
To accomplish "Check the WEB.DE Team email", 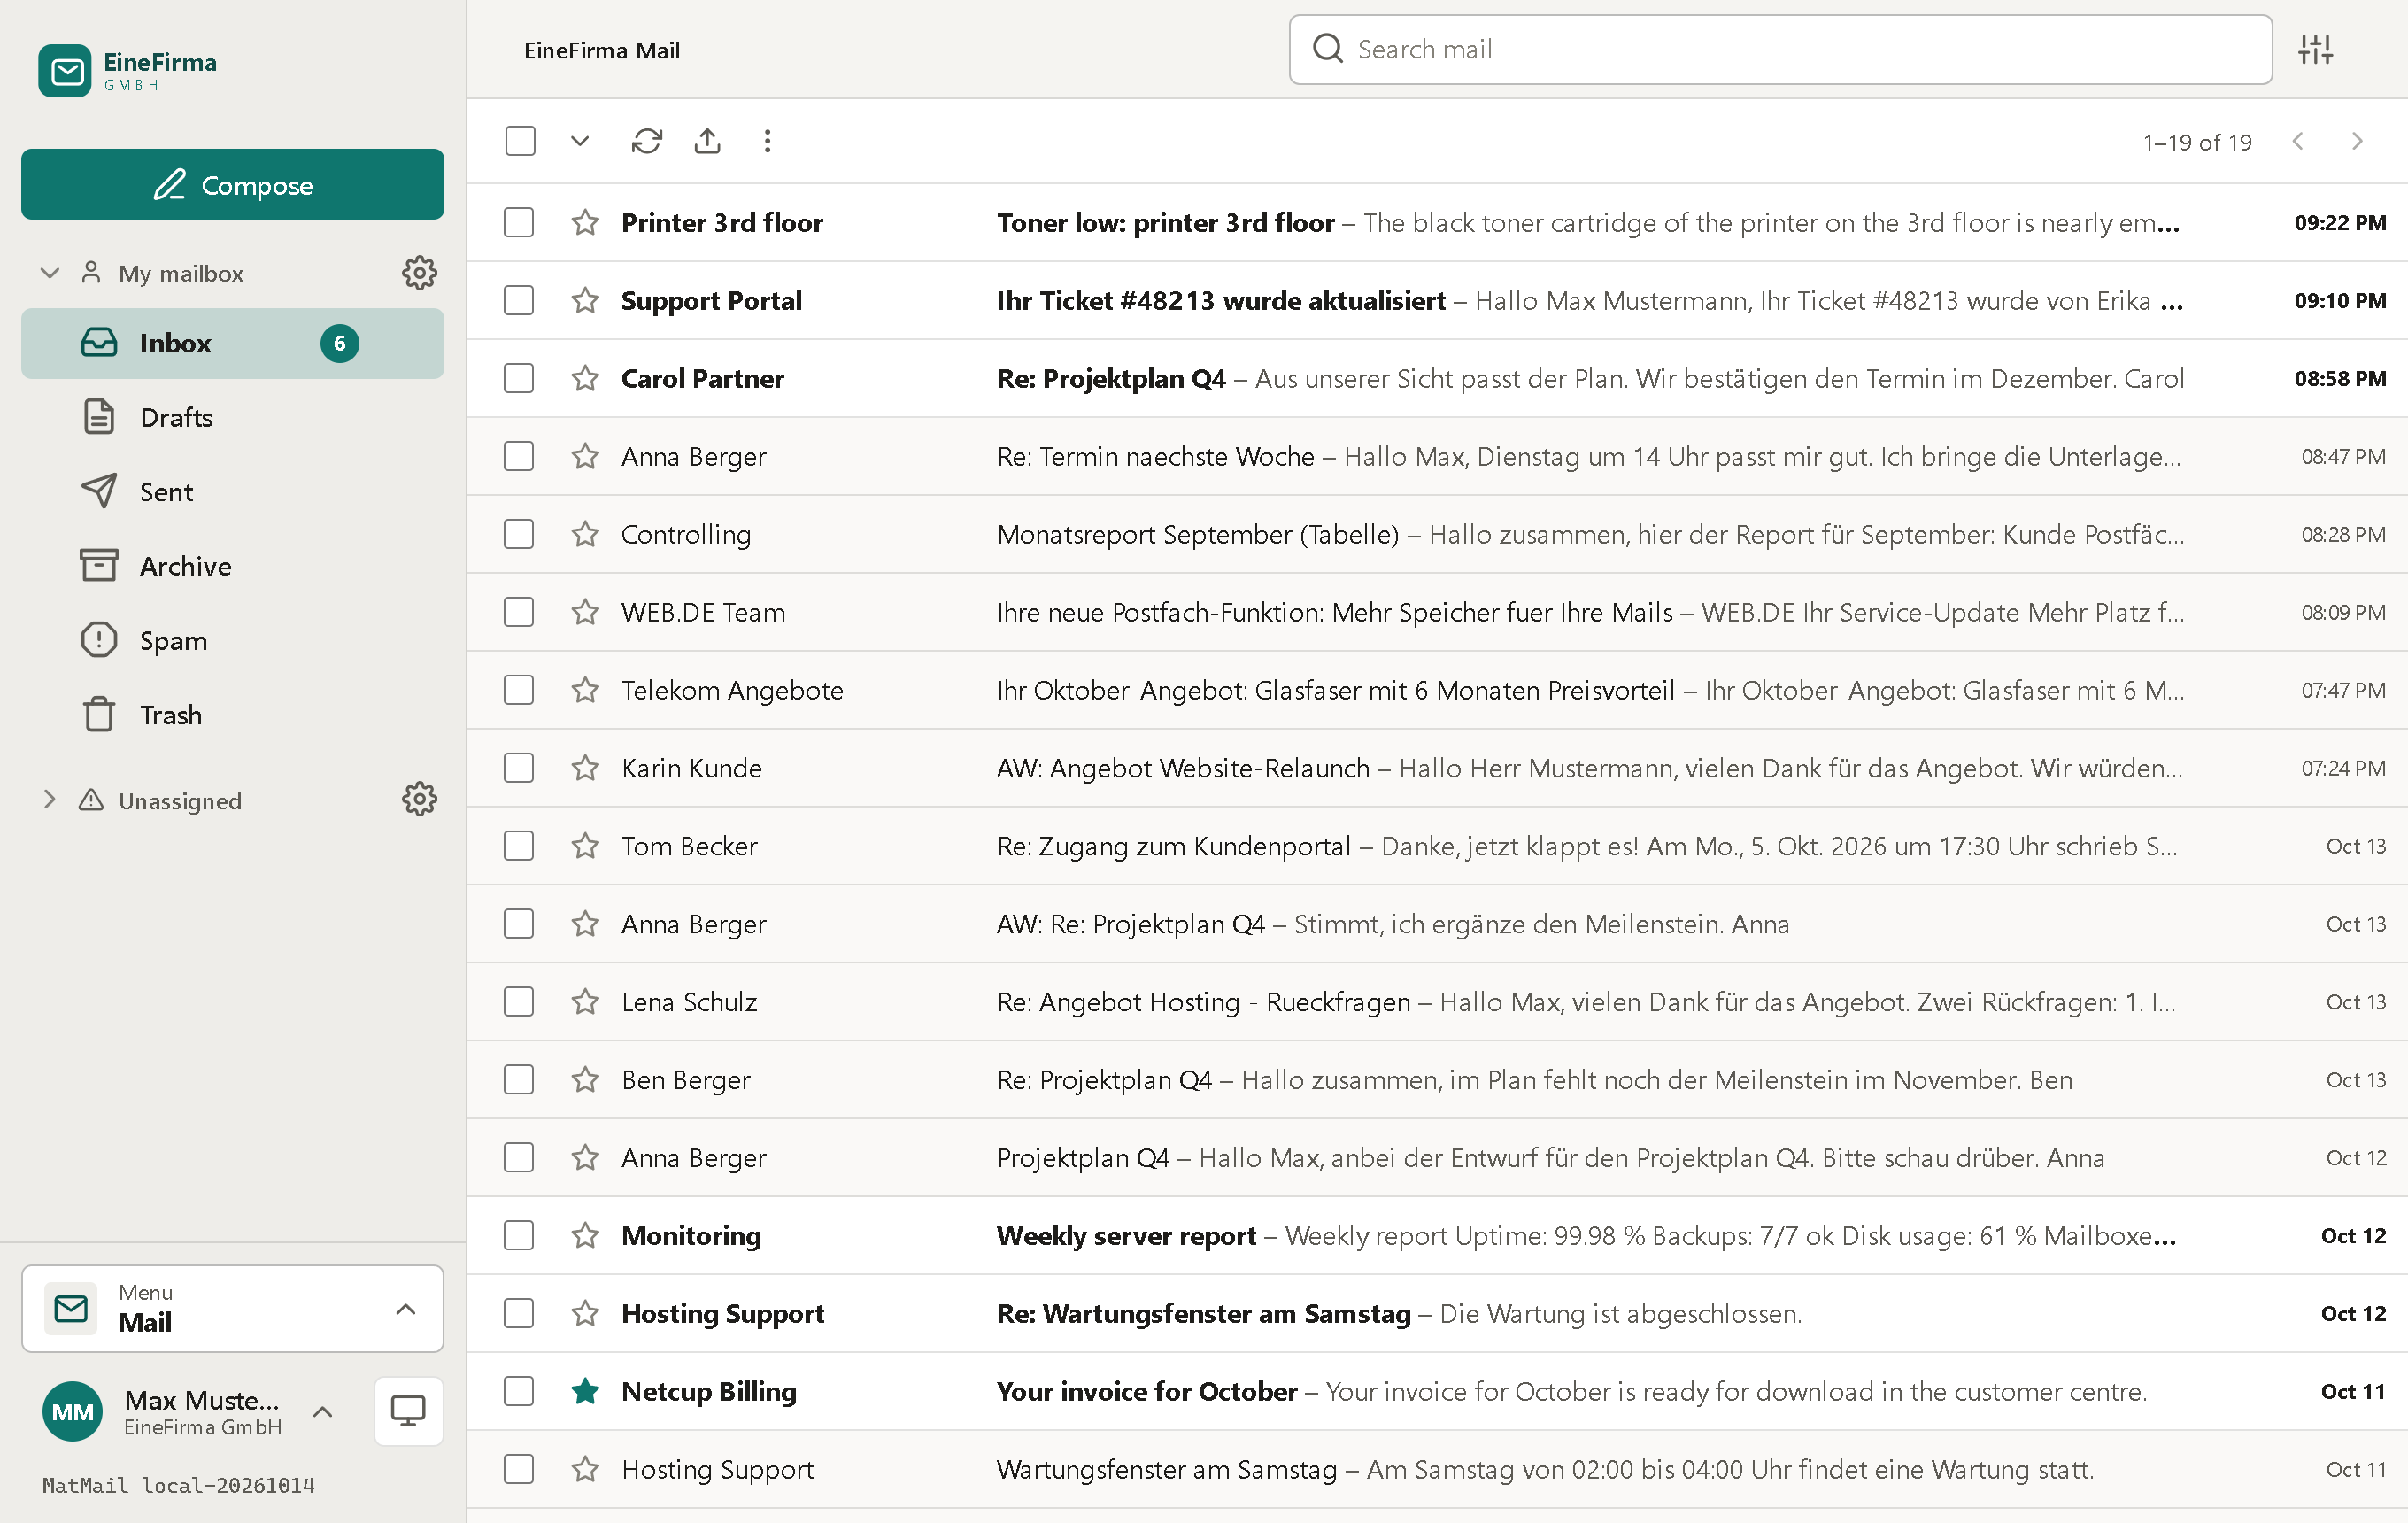I will [519, 612].
